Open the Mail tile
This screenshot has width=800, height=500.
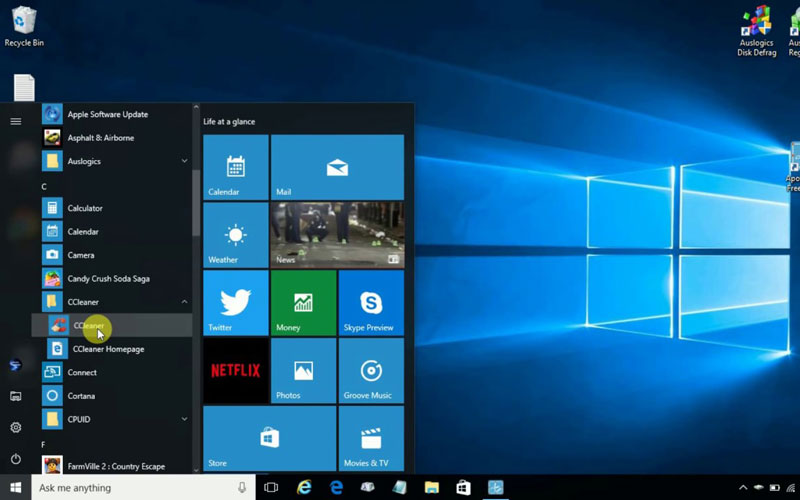pos(337,167)
